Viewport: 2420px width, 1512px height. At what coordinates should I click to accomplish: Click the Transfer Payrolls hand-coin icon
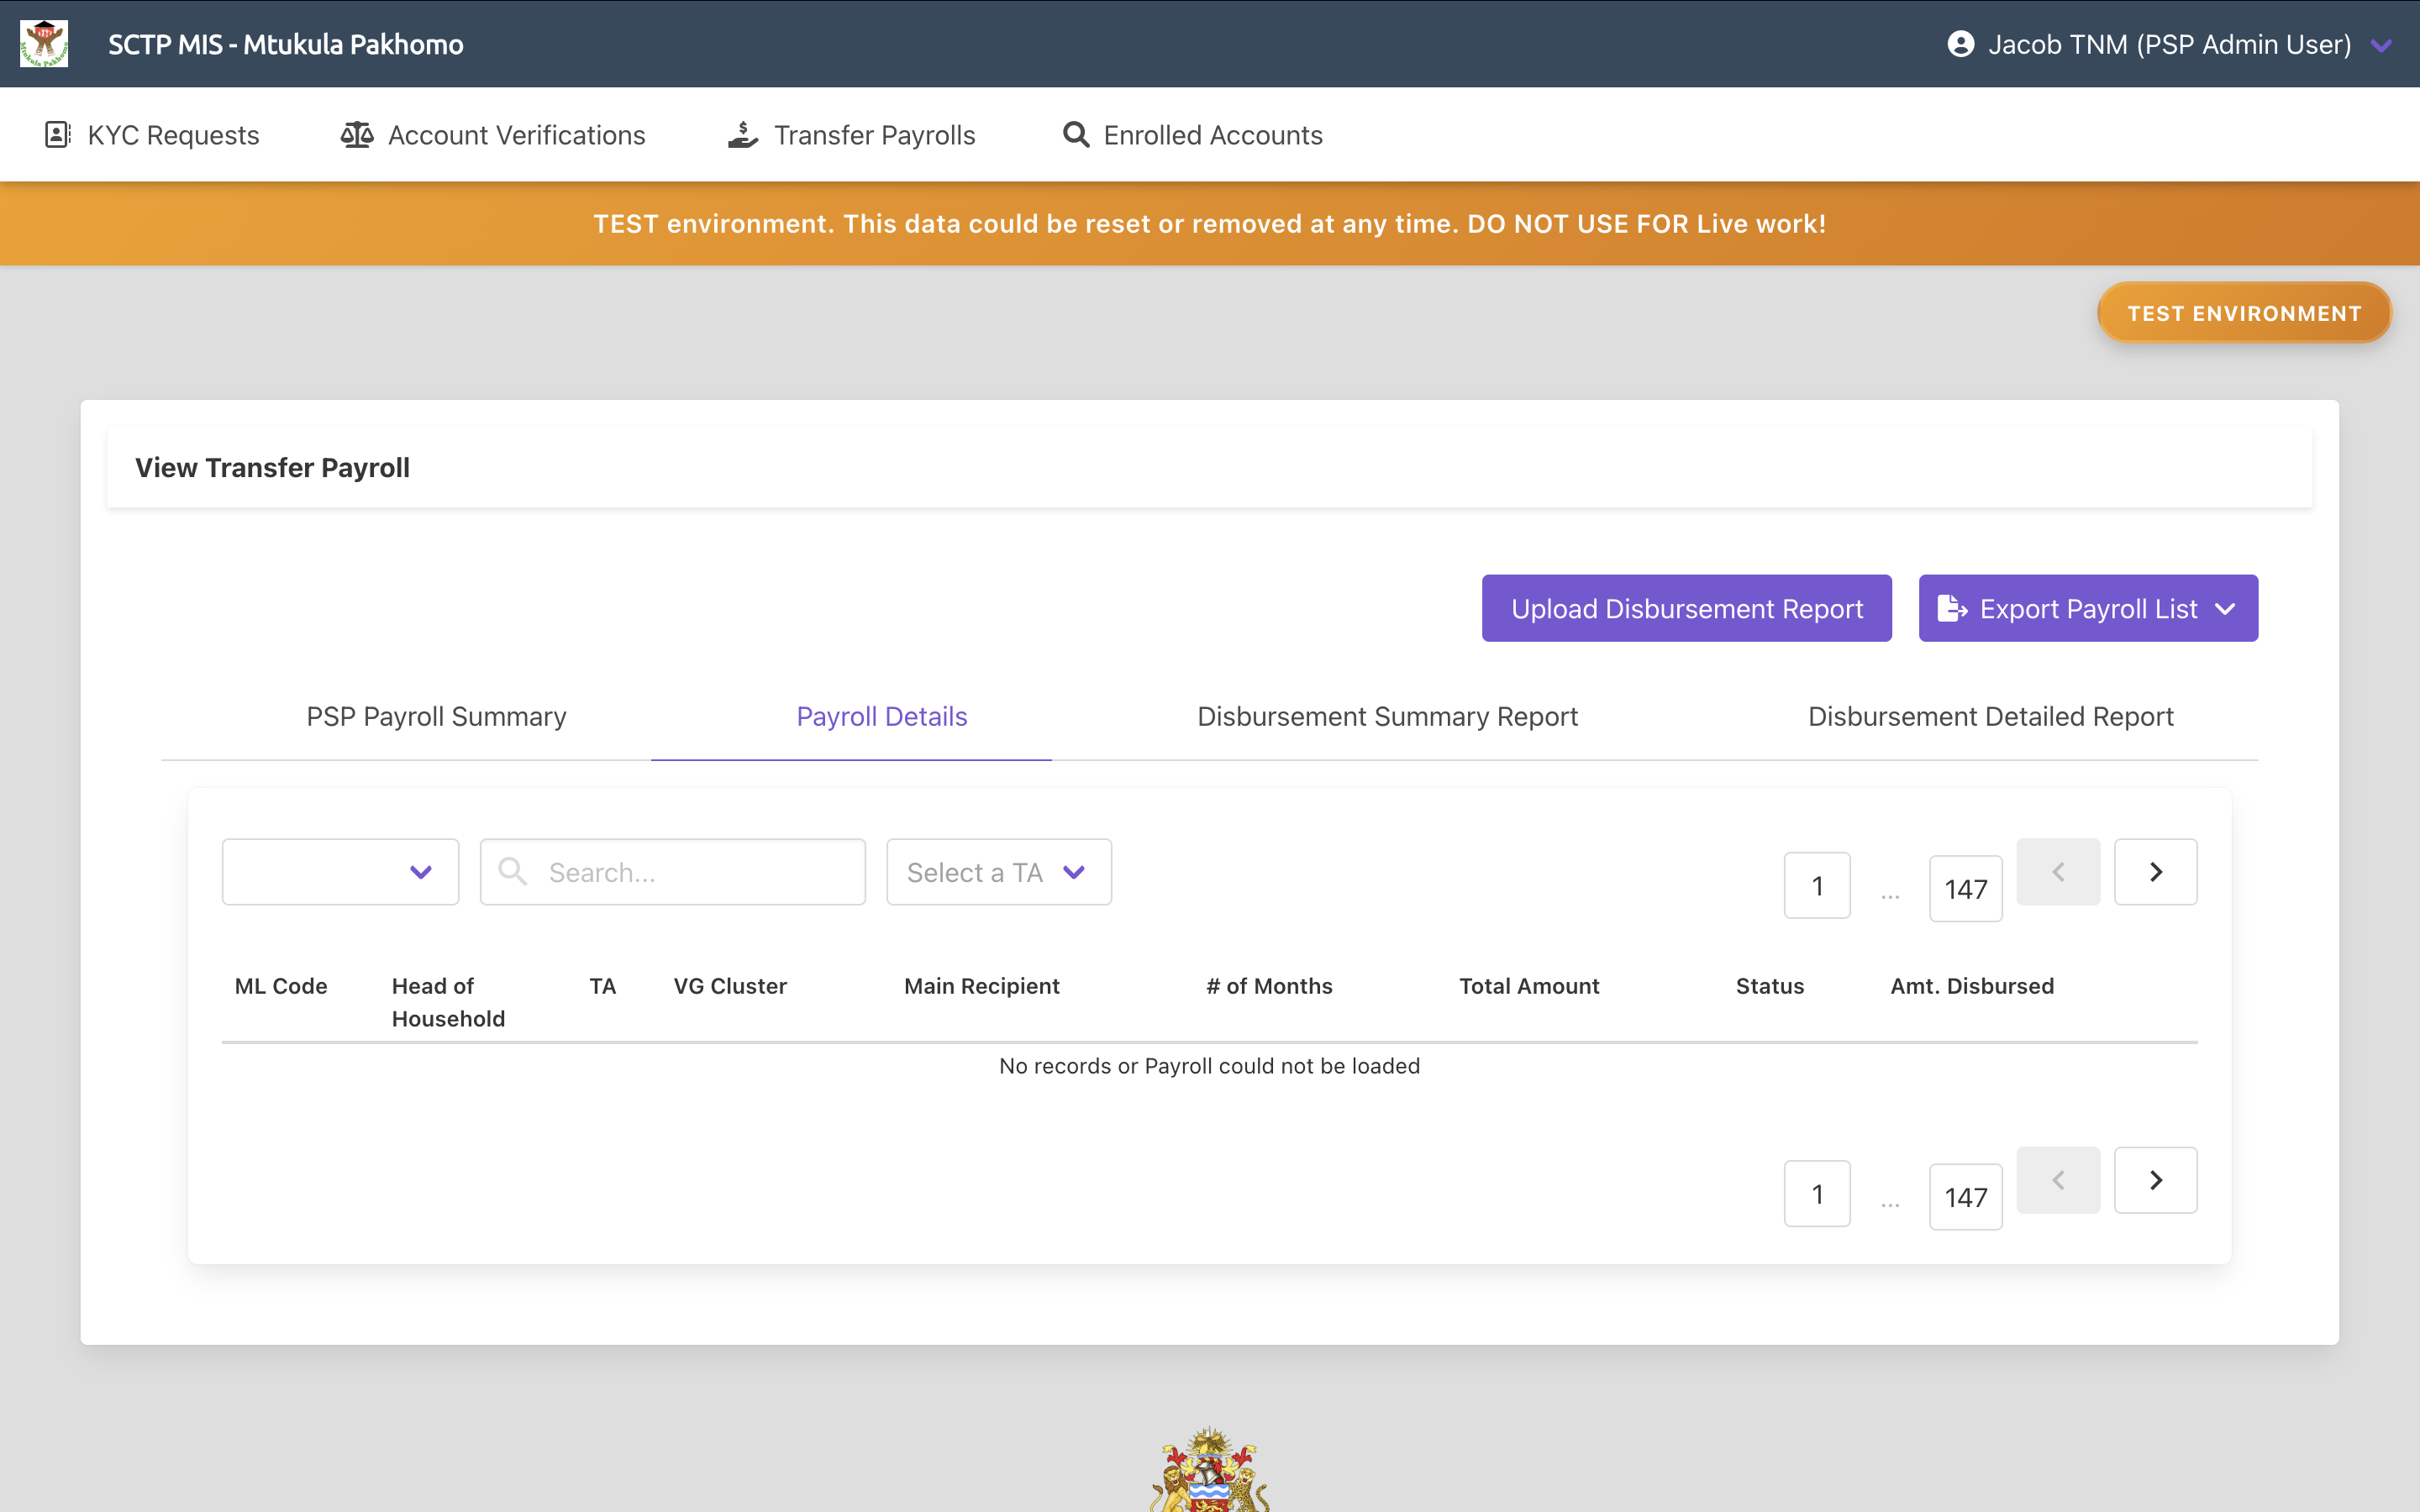pyautogui.click(x=743, y=135)
